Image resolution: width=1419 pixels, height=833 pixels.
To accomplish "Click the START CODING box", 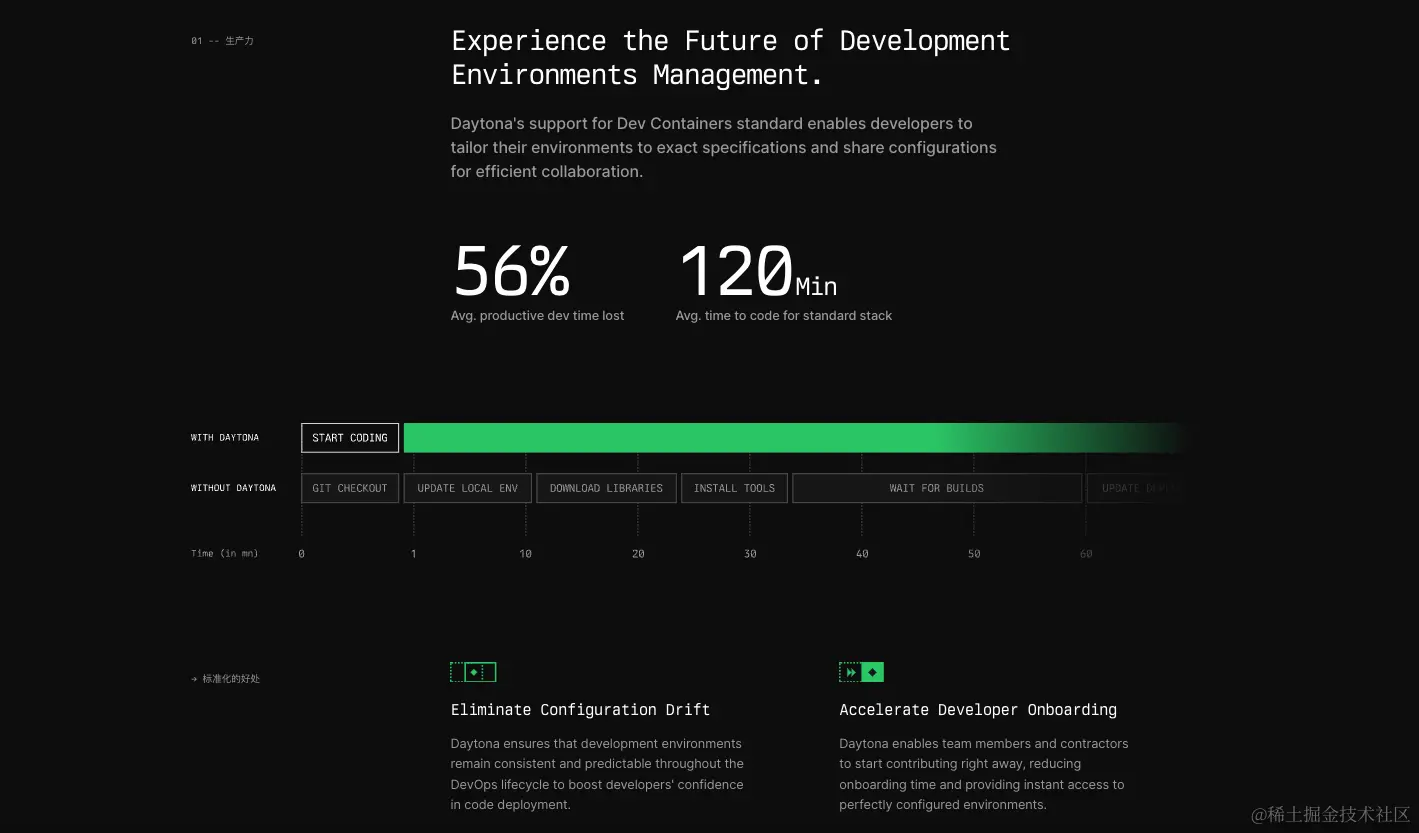I will click(350, 438).
